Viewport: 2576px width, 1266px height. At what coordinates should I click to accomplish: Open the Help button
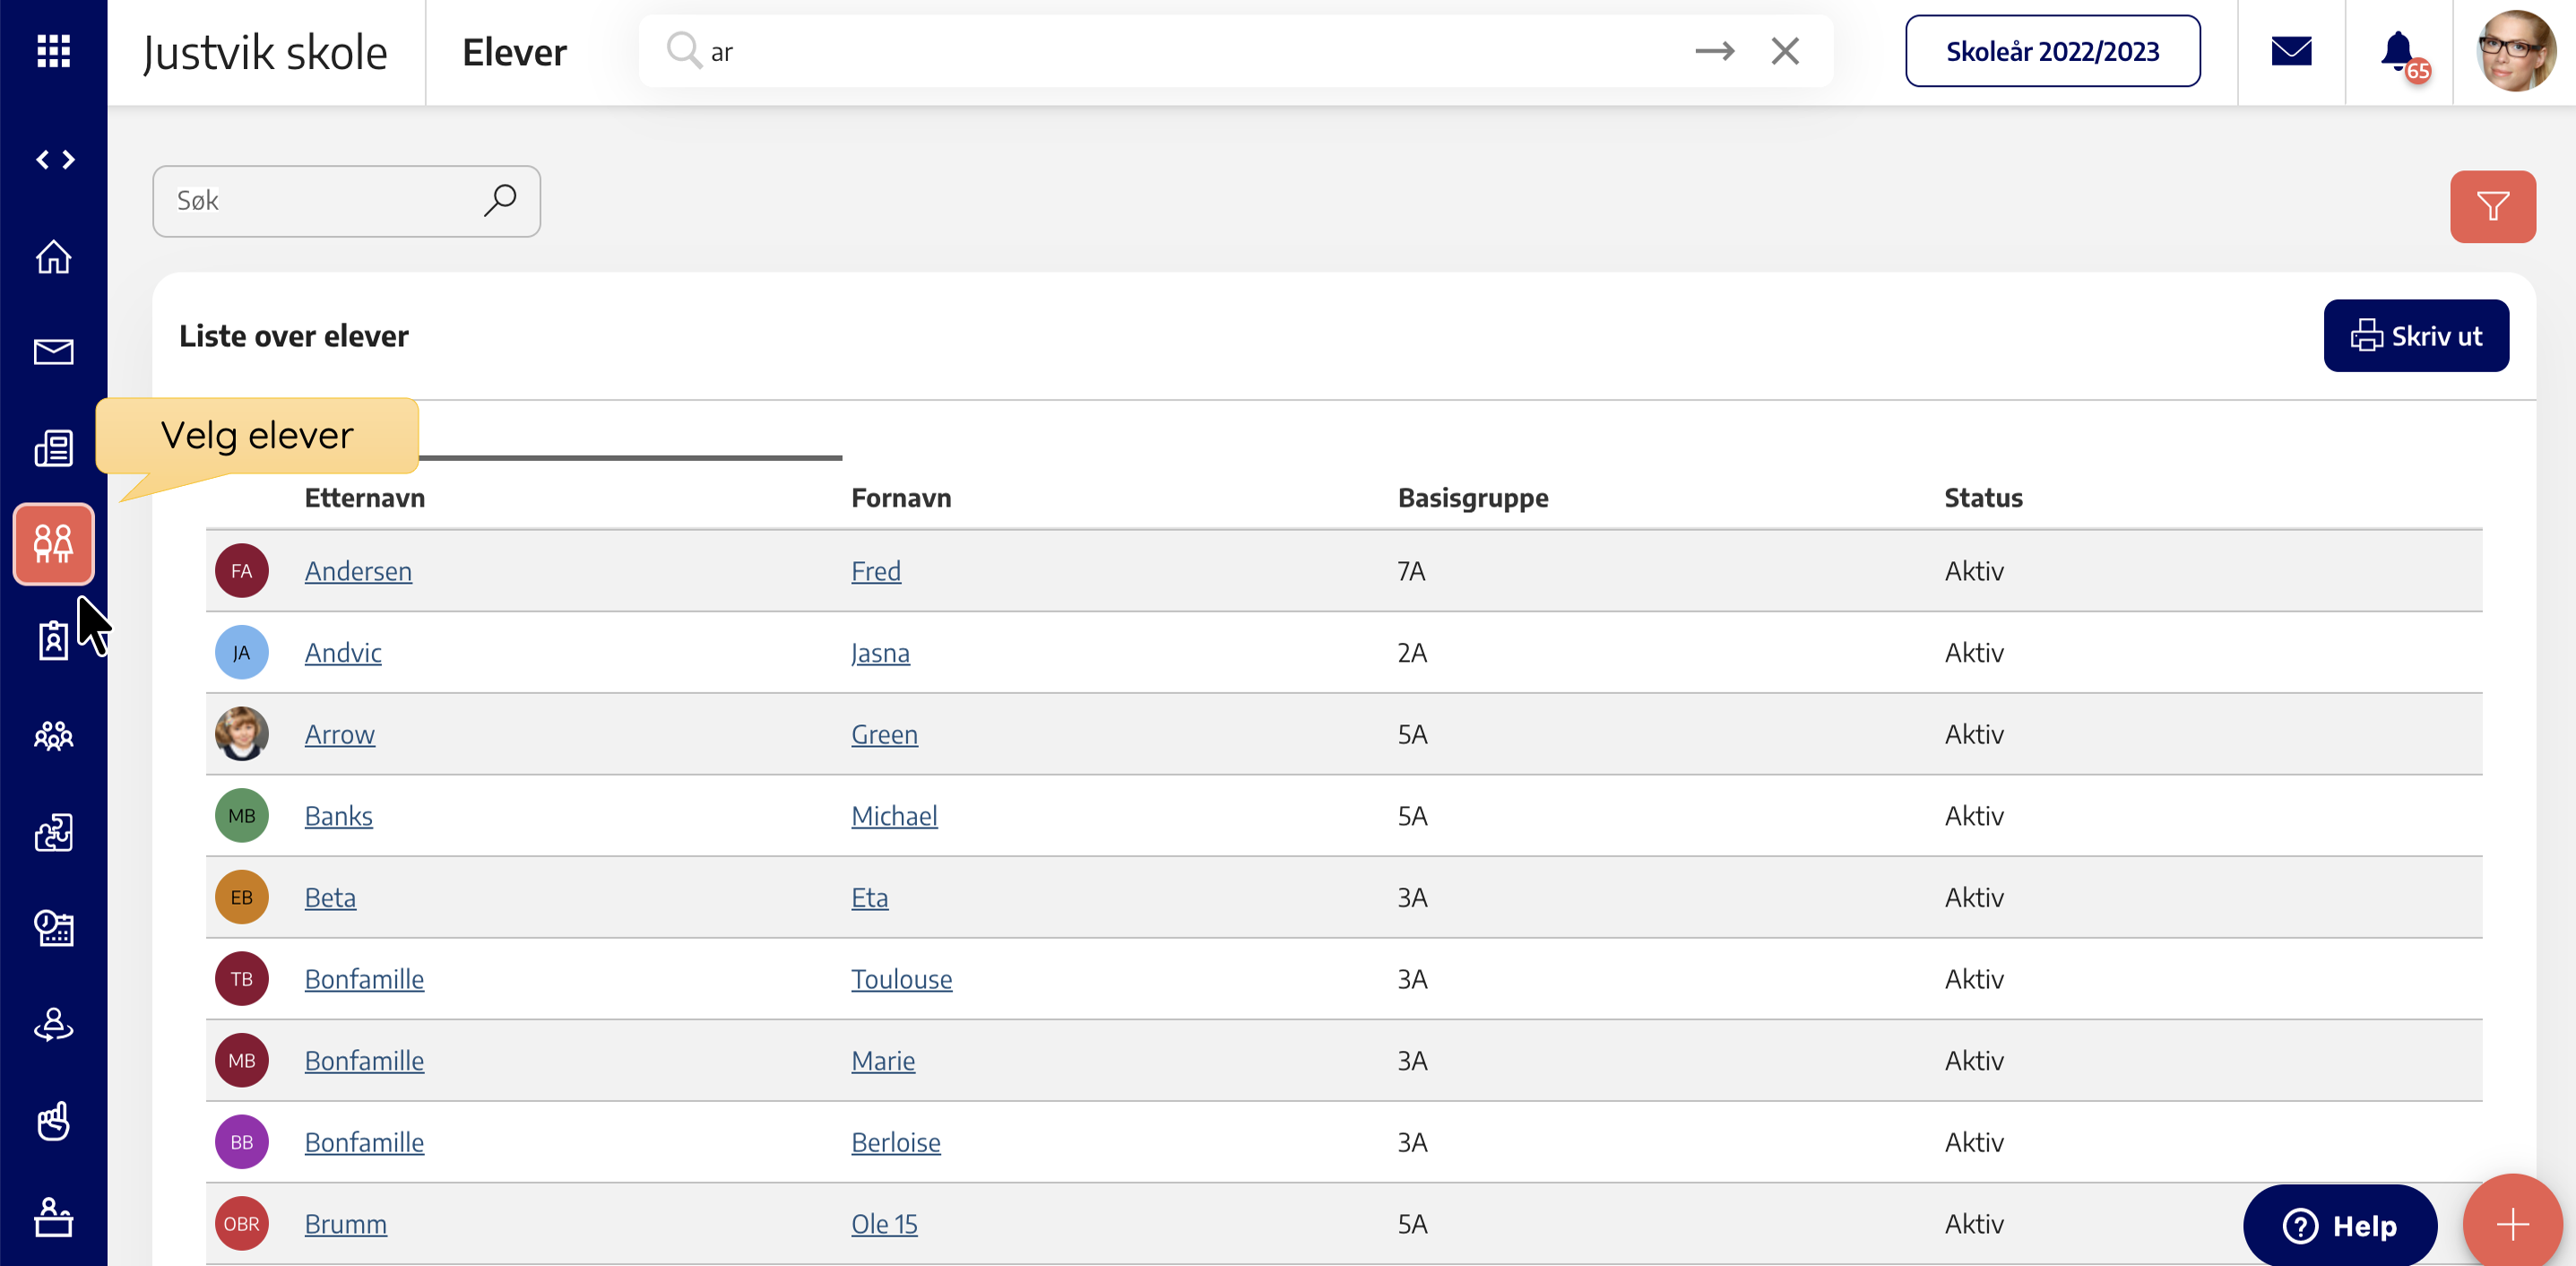pyautogui.click(x=2340, y=1225)
